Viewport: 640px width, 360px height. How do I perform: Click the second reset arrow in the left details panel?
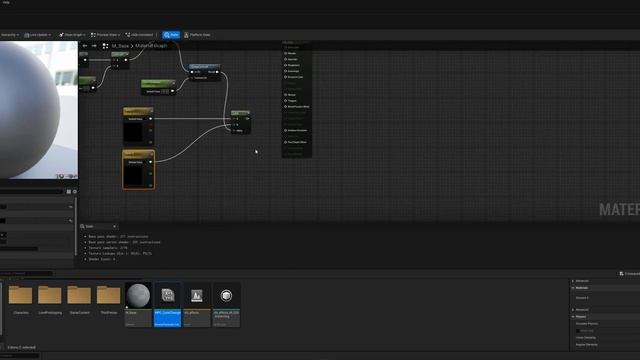pyautogui.click(x=71, y=221)
